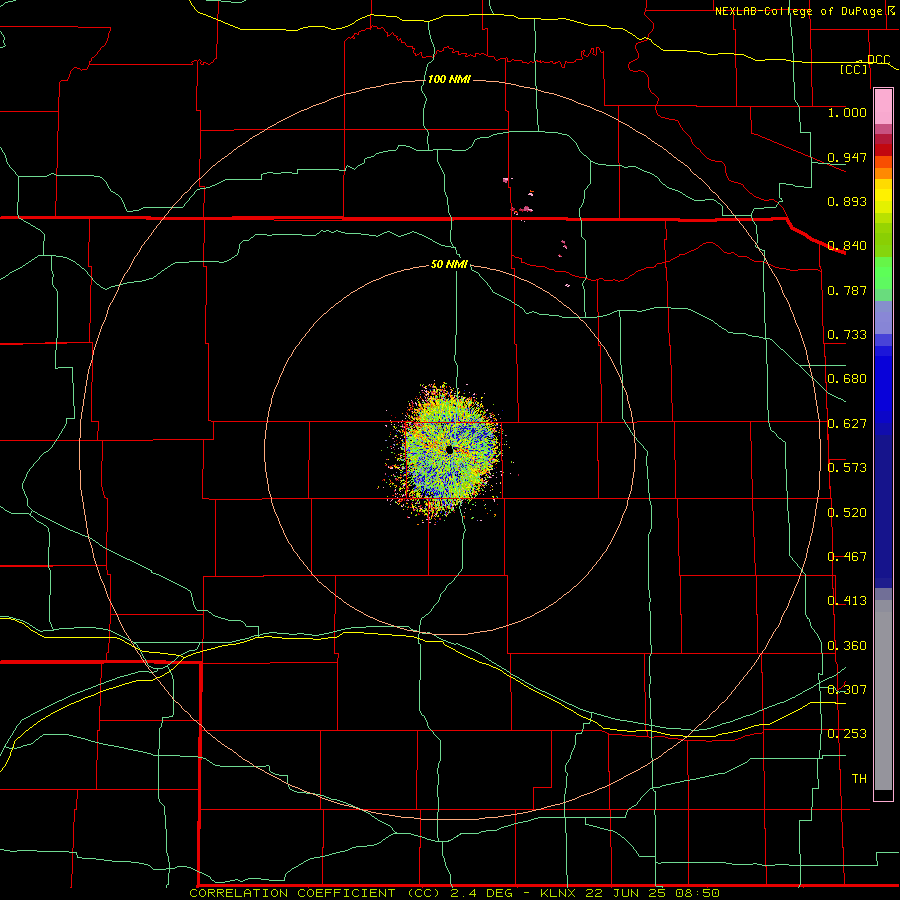
Task: Click the bright green color bar segment
Action: 883,273
